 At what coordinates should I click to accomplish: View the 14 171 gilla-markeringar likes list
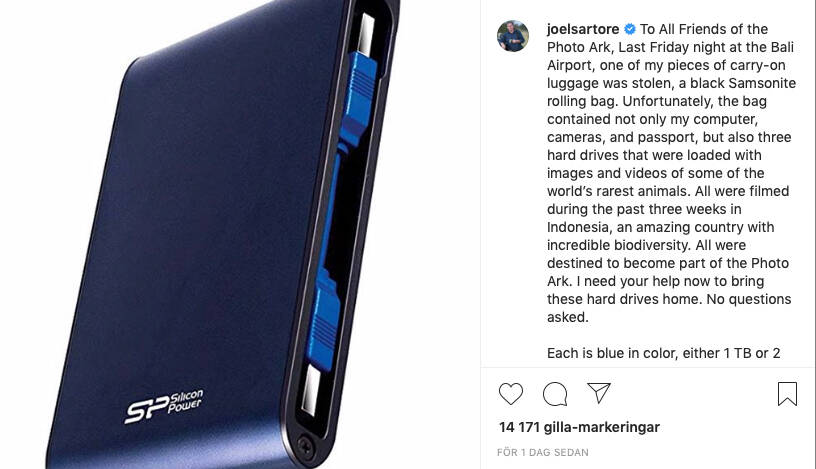(579, 427)
